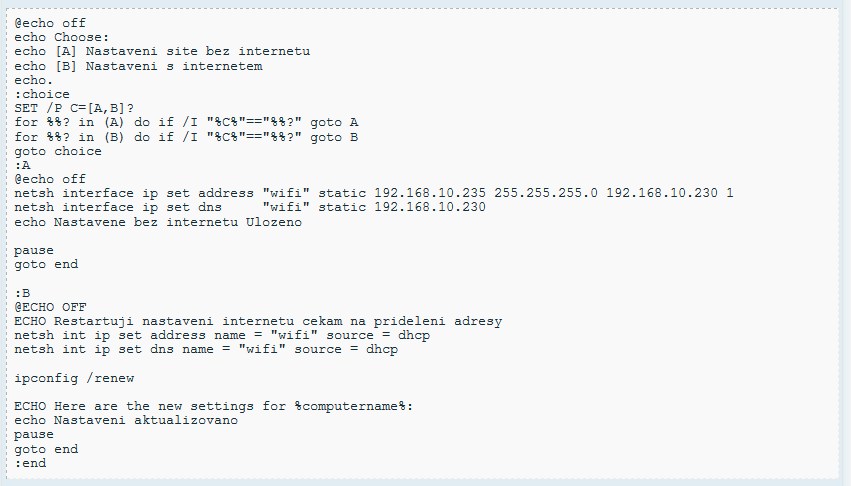Click the uppercase "@ECHO OFF" line
This screenshot has height=486, width=851.
click(50, 307)
